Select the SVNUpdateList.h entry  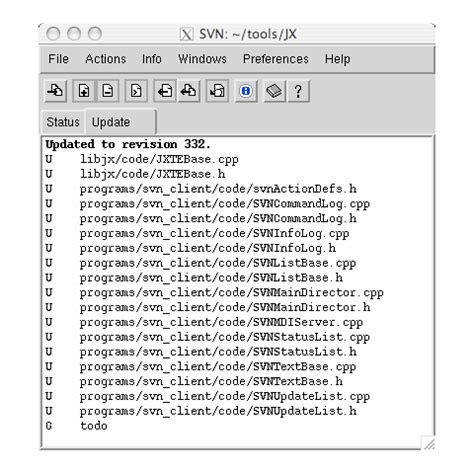[201, 411]
